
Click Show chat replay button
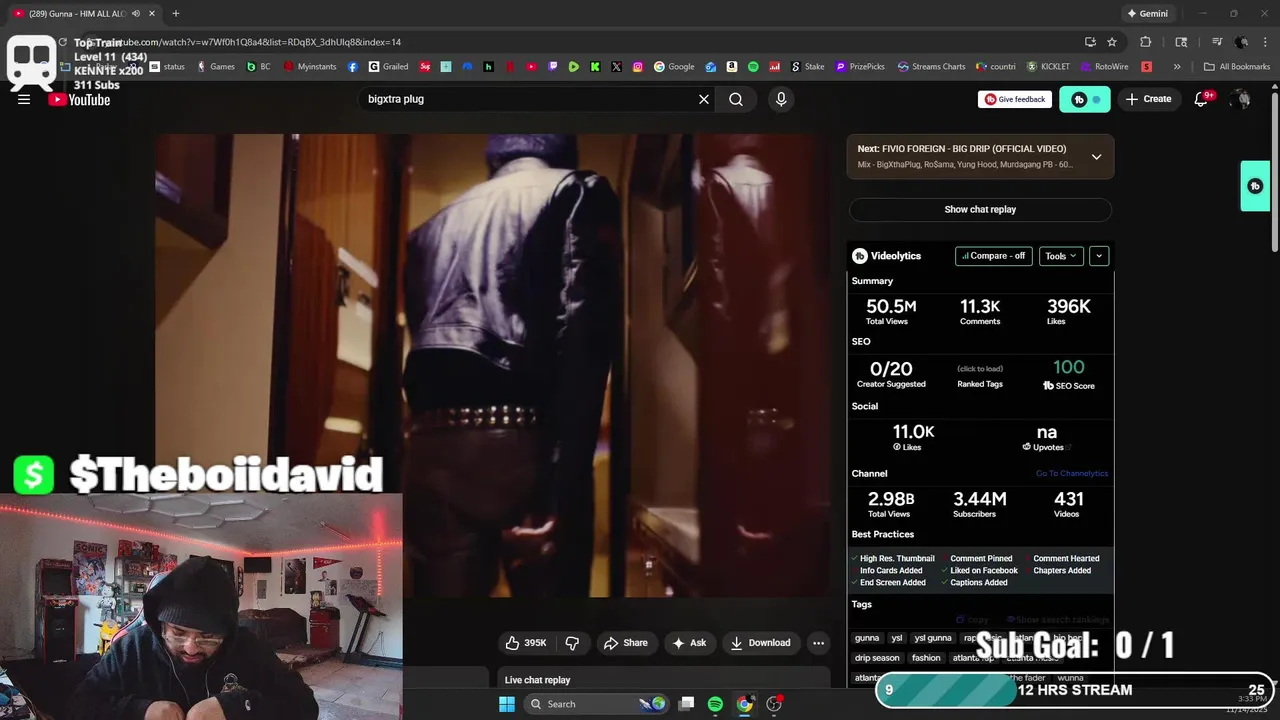pos(980,209)
